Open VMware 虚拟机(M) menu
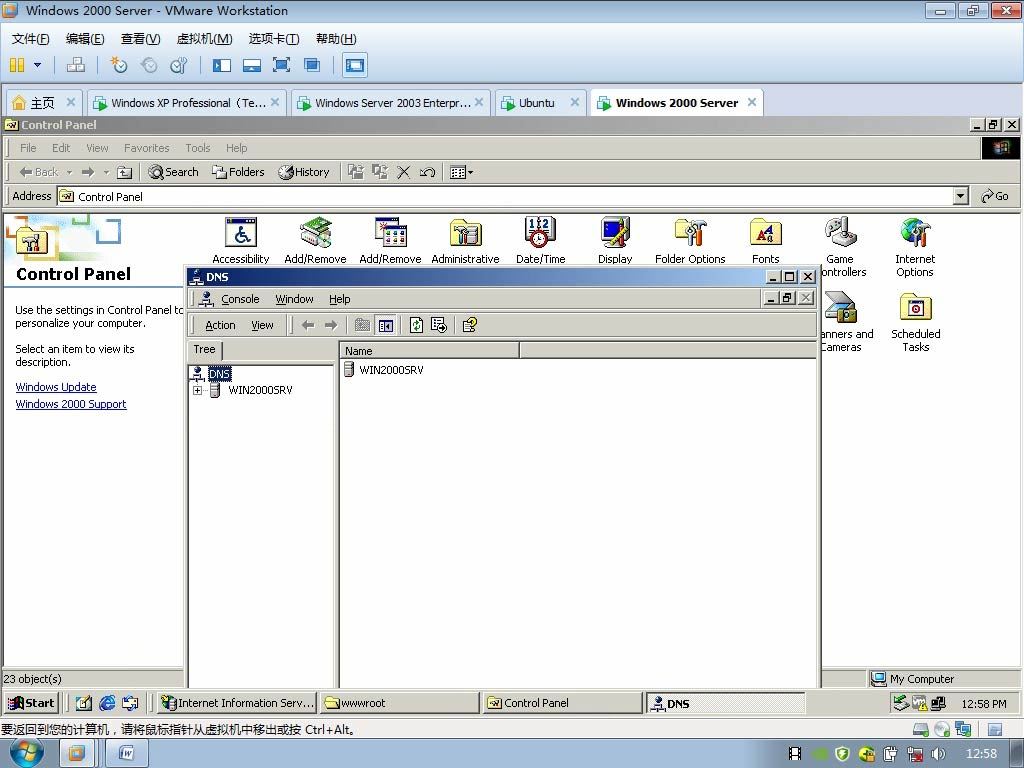Screen dimensions: 1024x768 pyautogui.click(x=204, y=39)
